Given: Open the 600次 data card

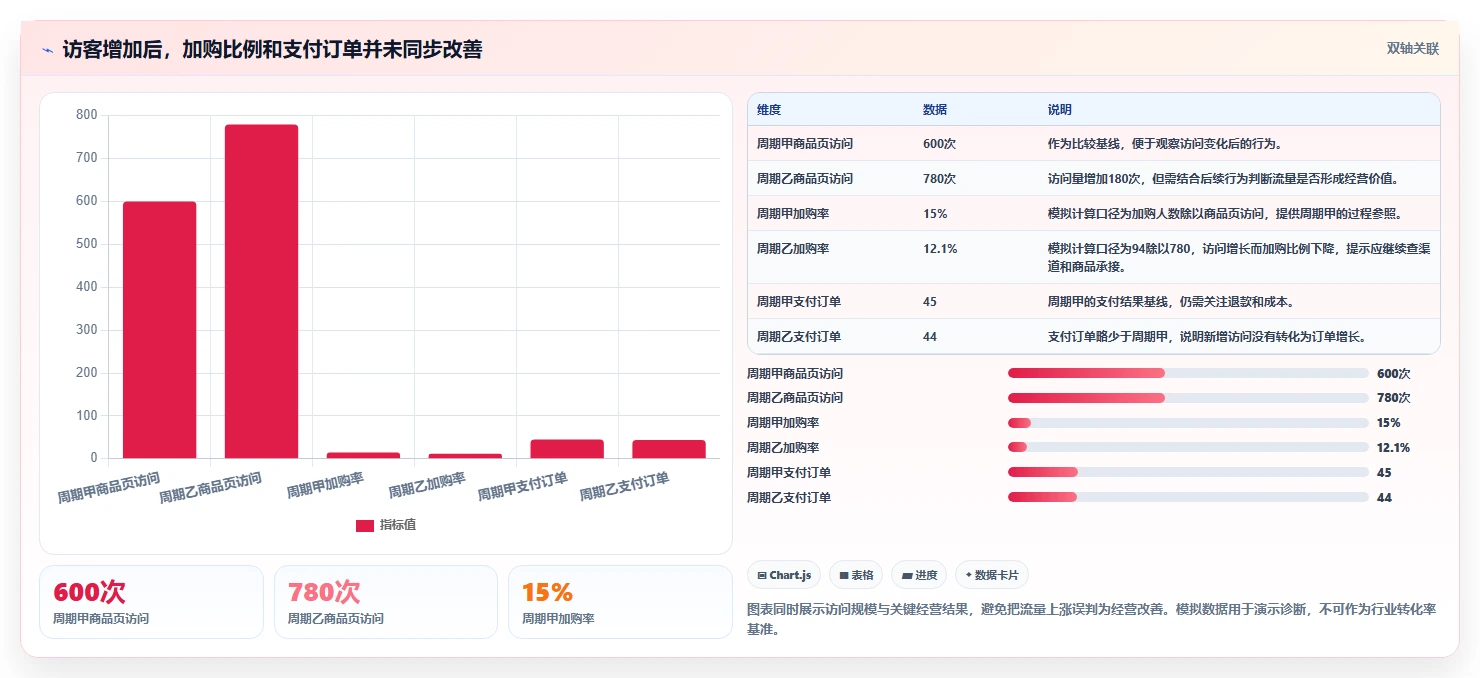Looking at the screenshot, I should [x=151, y=602].
